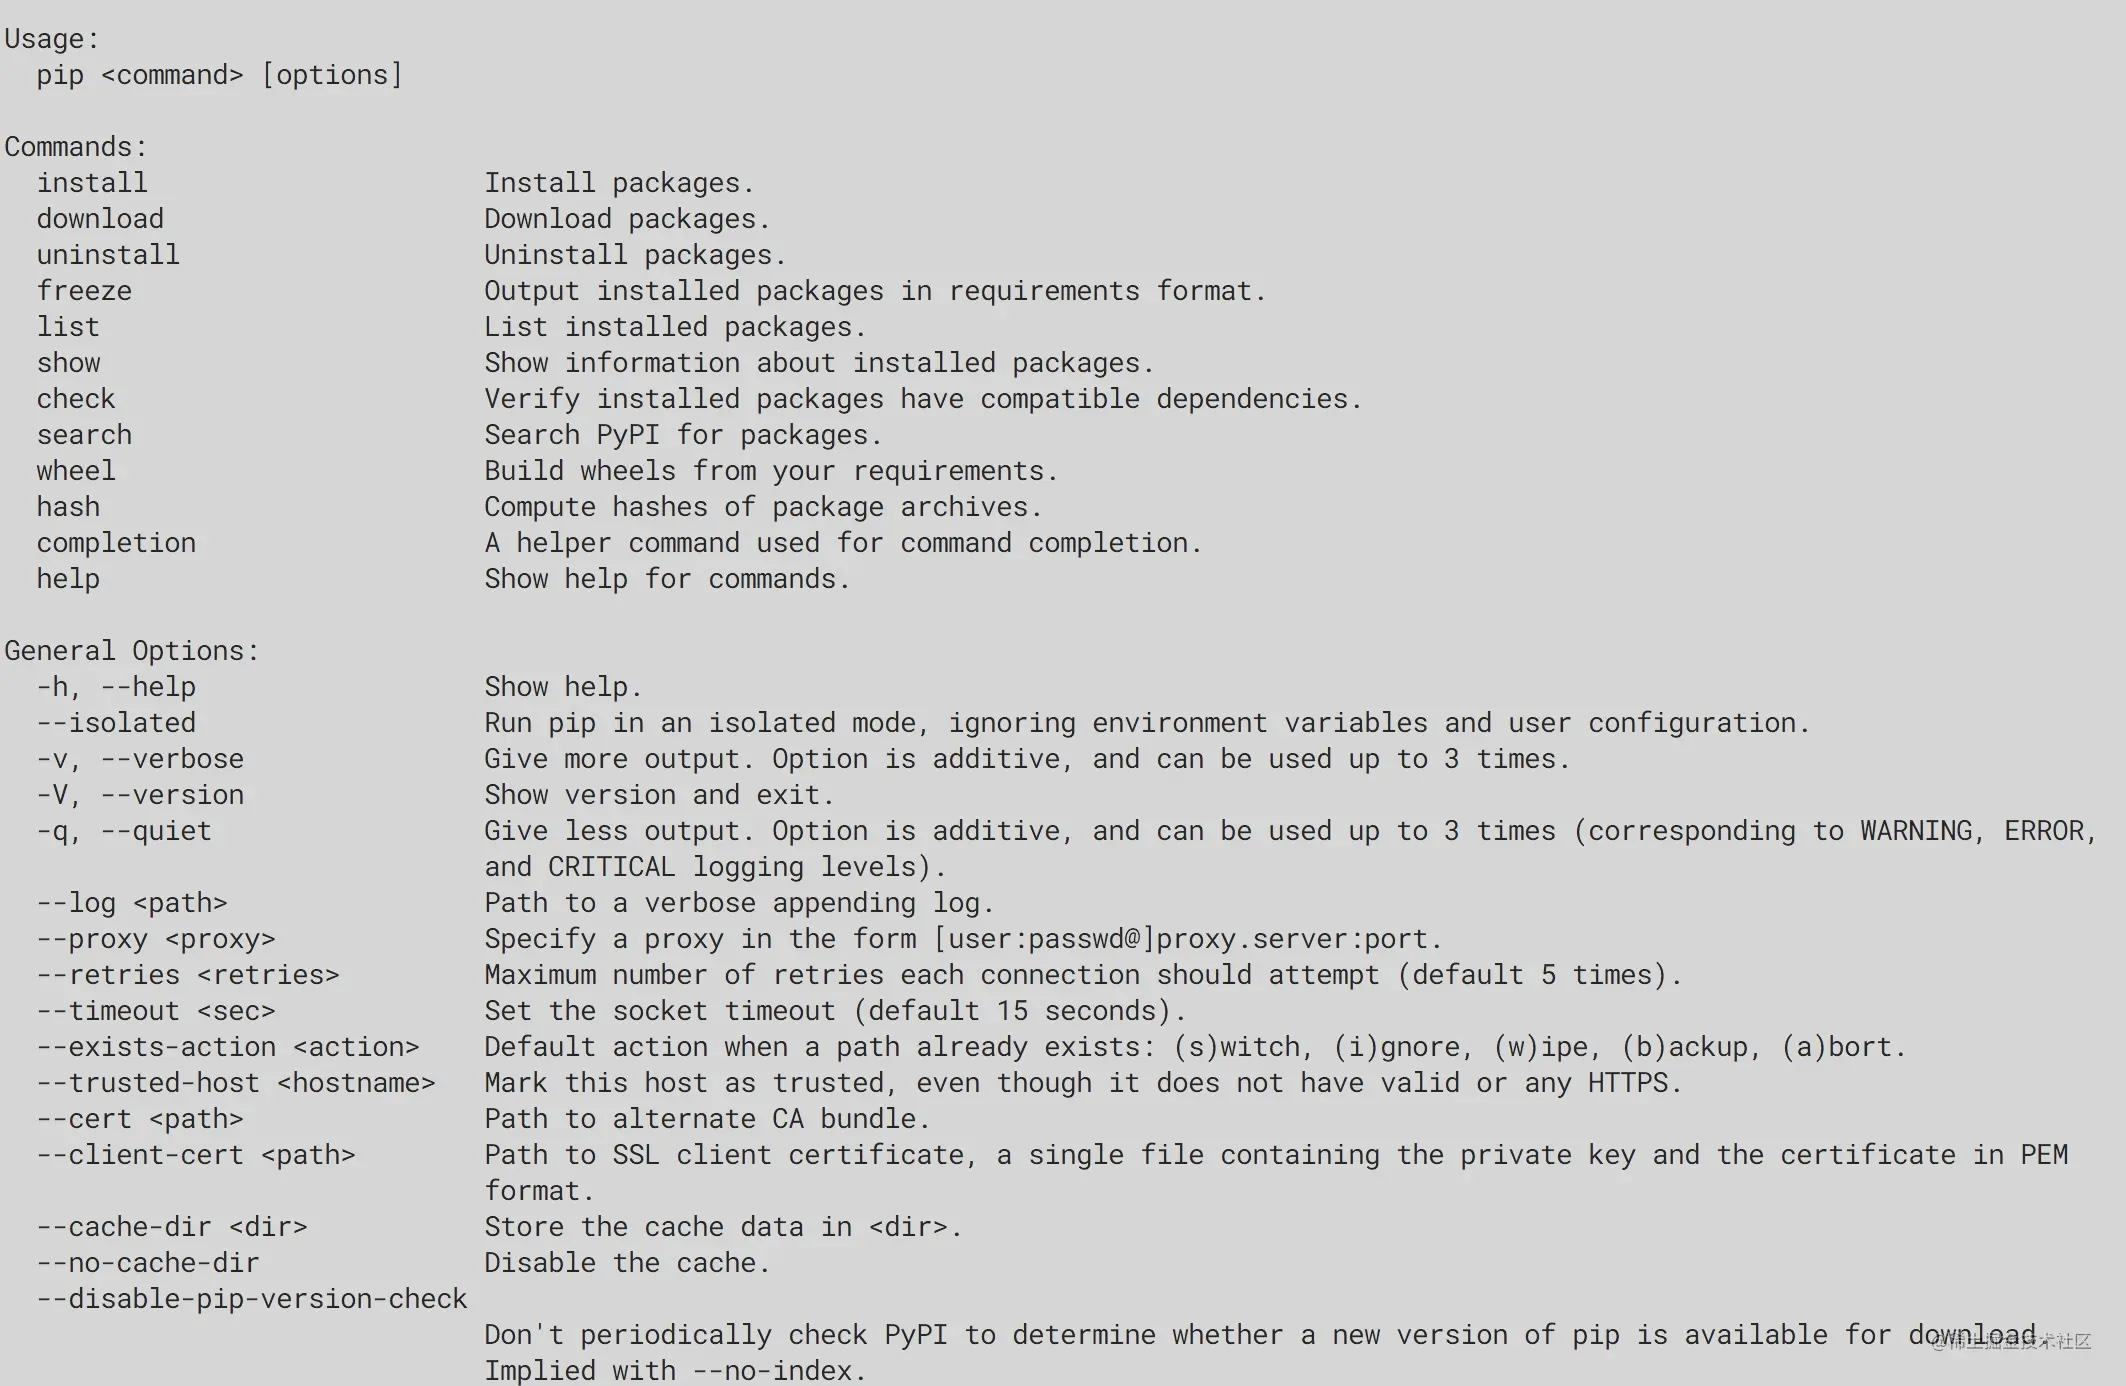This screenshot has height=1386, width=2126.
Task: Click the 'General Options:' heading
Action: click(x=132, y=652)
